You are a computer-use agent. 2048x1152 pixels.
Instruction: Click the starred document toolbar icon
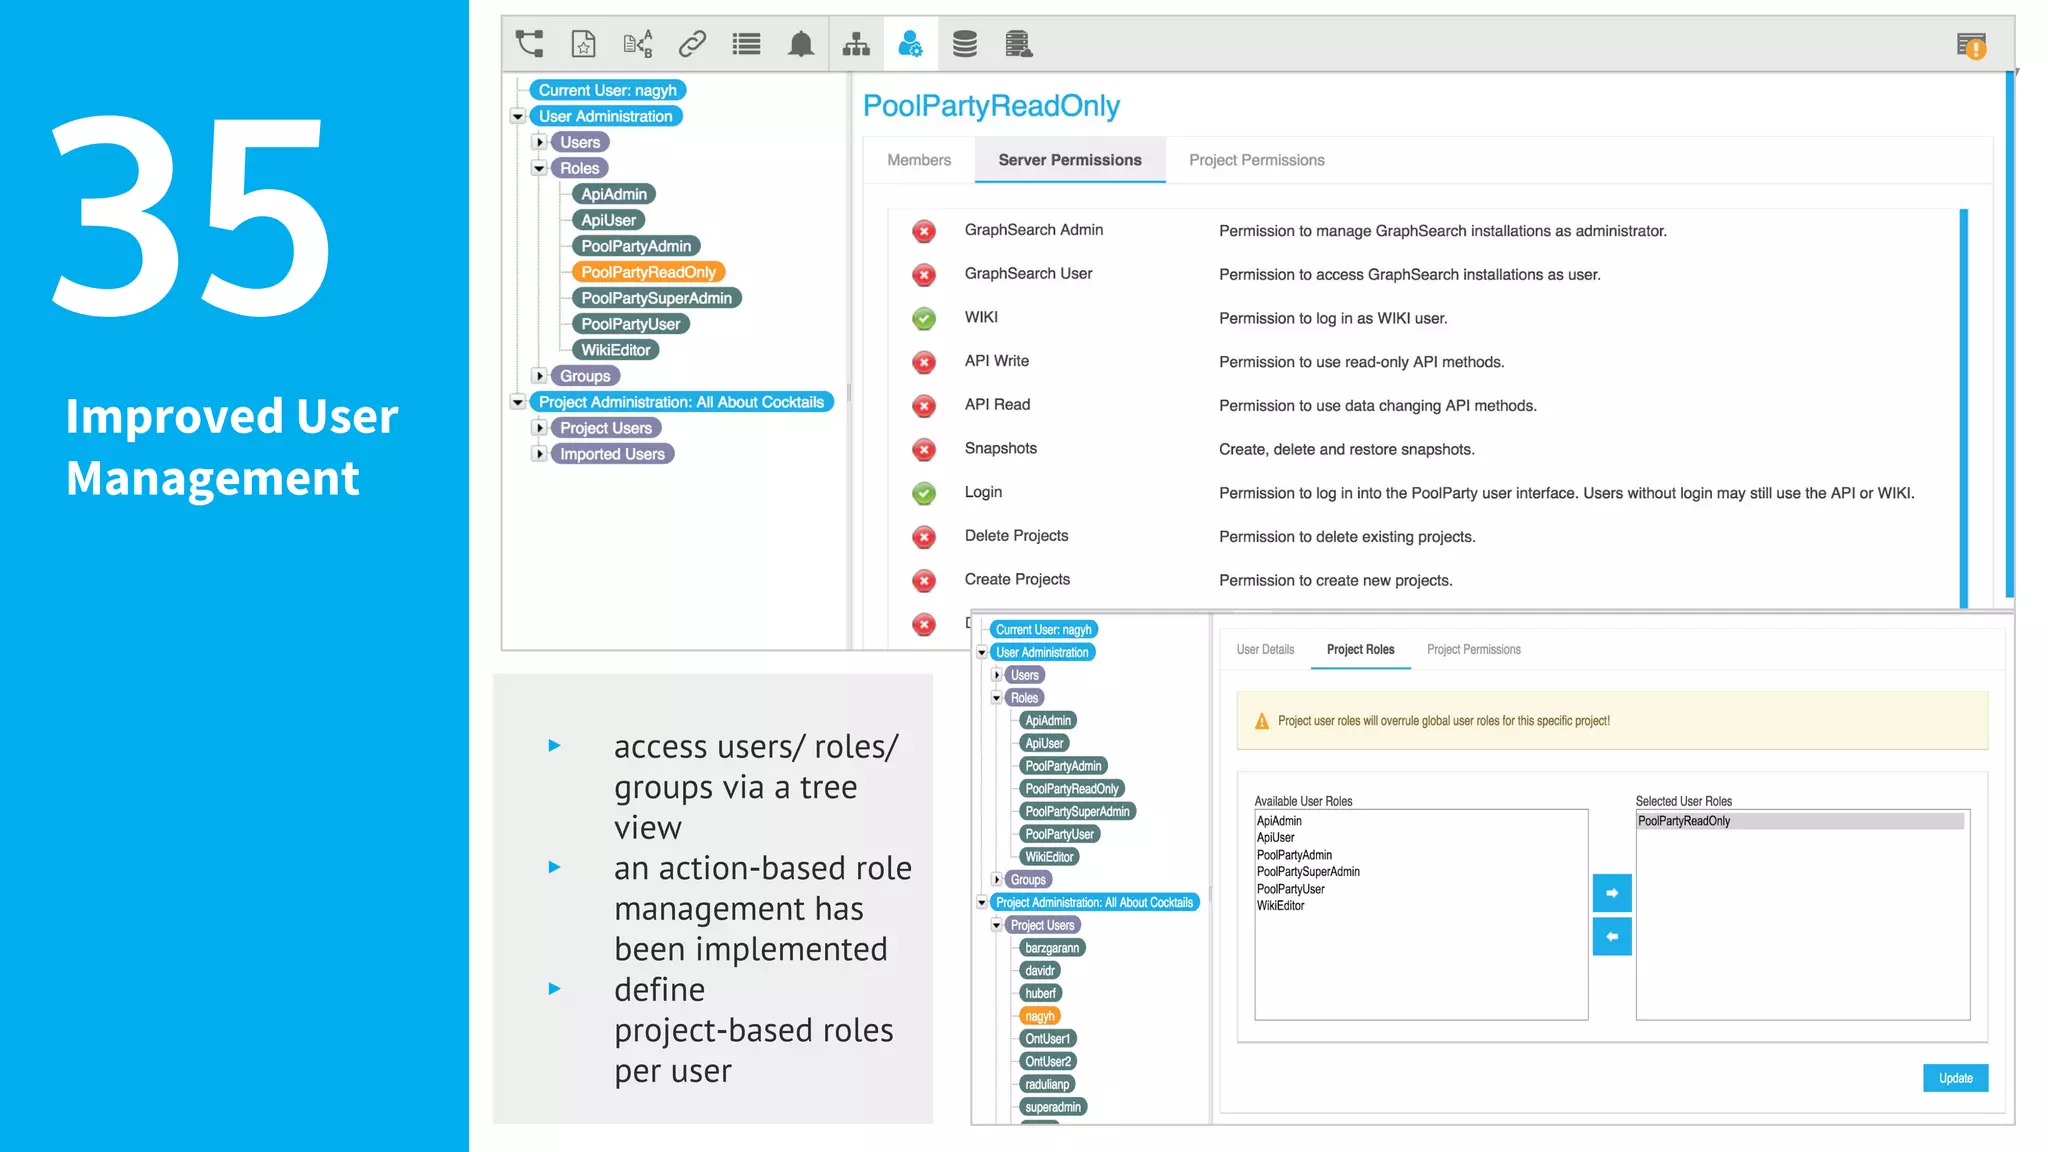coord(583,43)
